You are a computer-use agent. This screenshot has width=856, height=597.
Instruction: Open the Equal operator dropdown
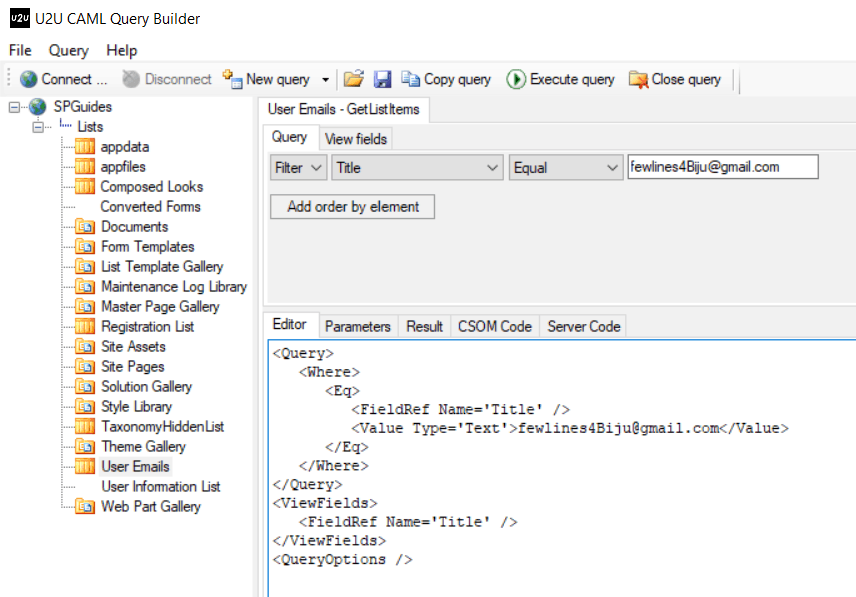[x=566, y=168]
